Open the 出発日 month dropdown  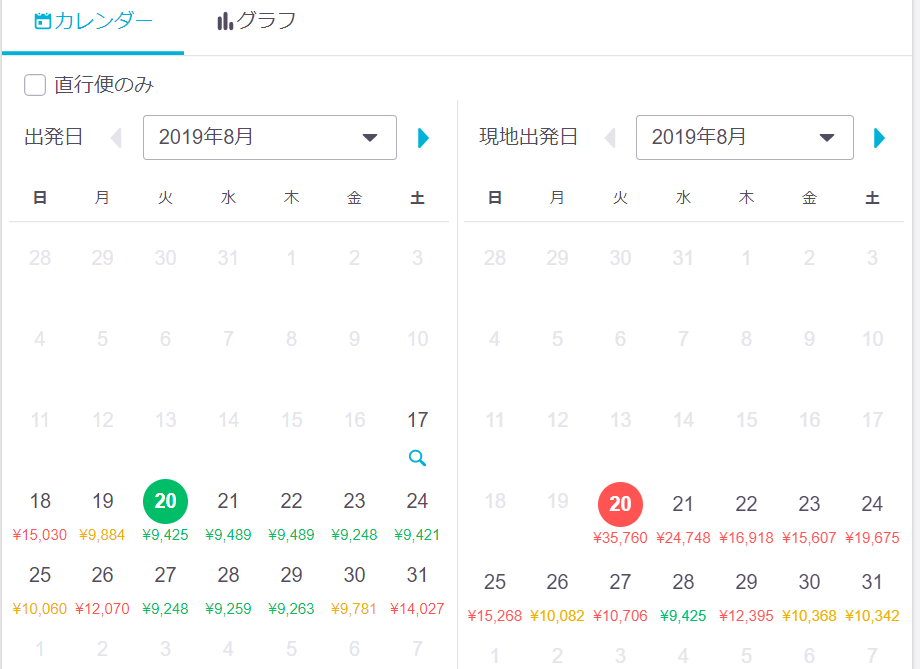(270, 137)
